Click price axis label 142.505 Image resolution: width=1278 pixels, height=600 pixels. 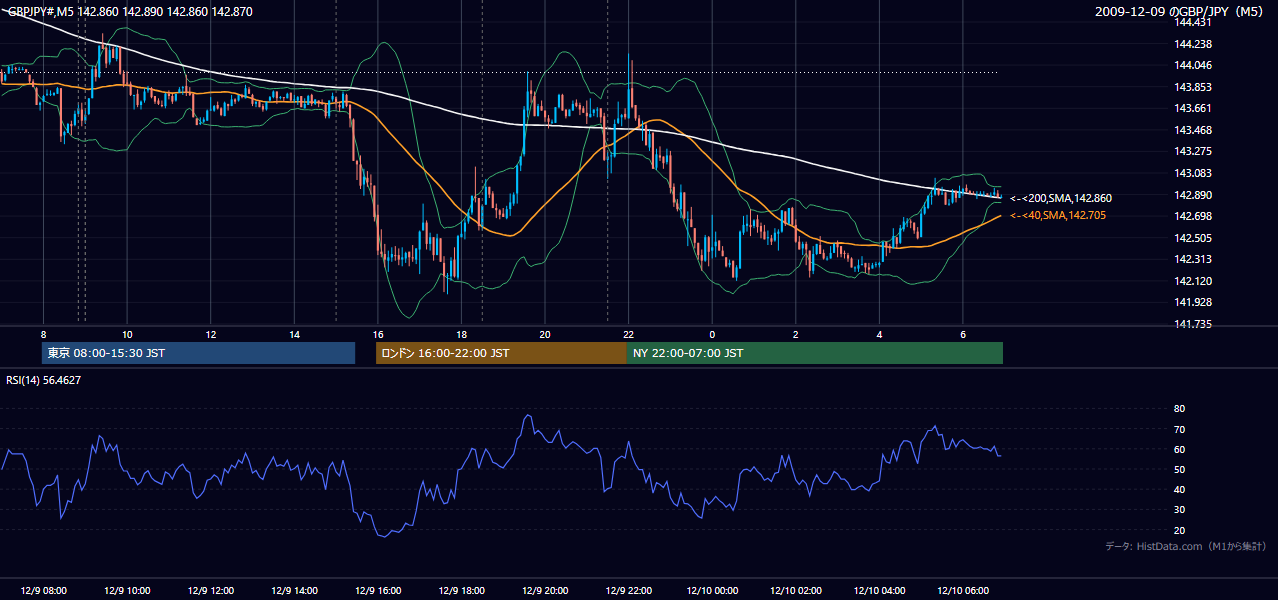[x=1192, y=238]
